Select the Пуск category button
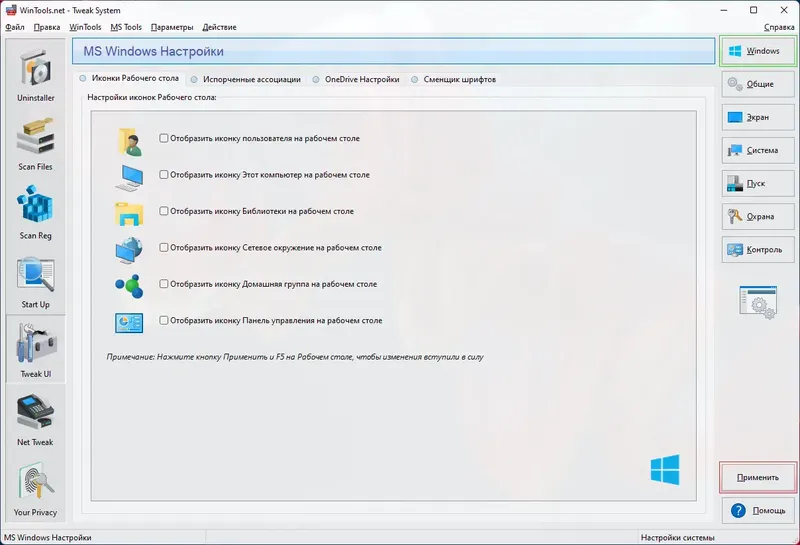Screen dimensions: 800x545 click(758, 183)
